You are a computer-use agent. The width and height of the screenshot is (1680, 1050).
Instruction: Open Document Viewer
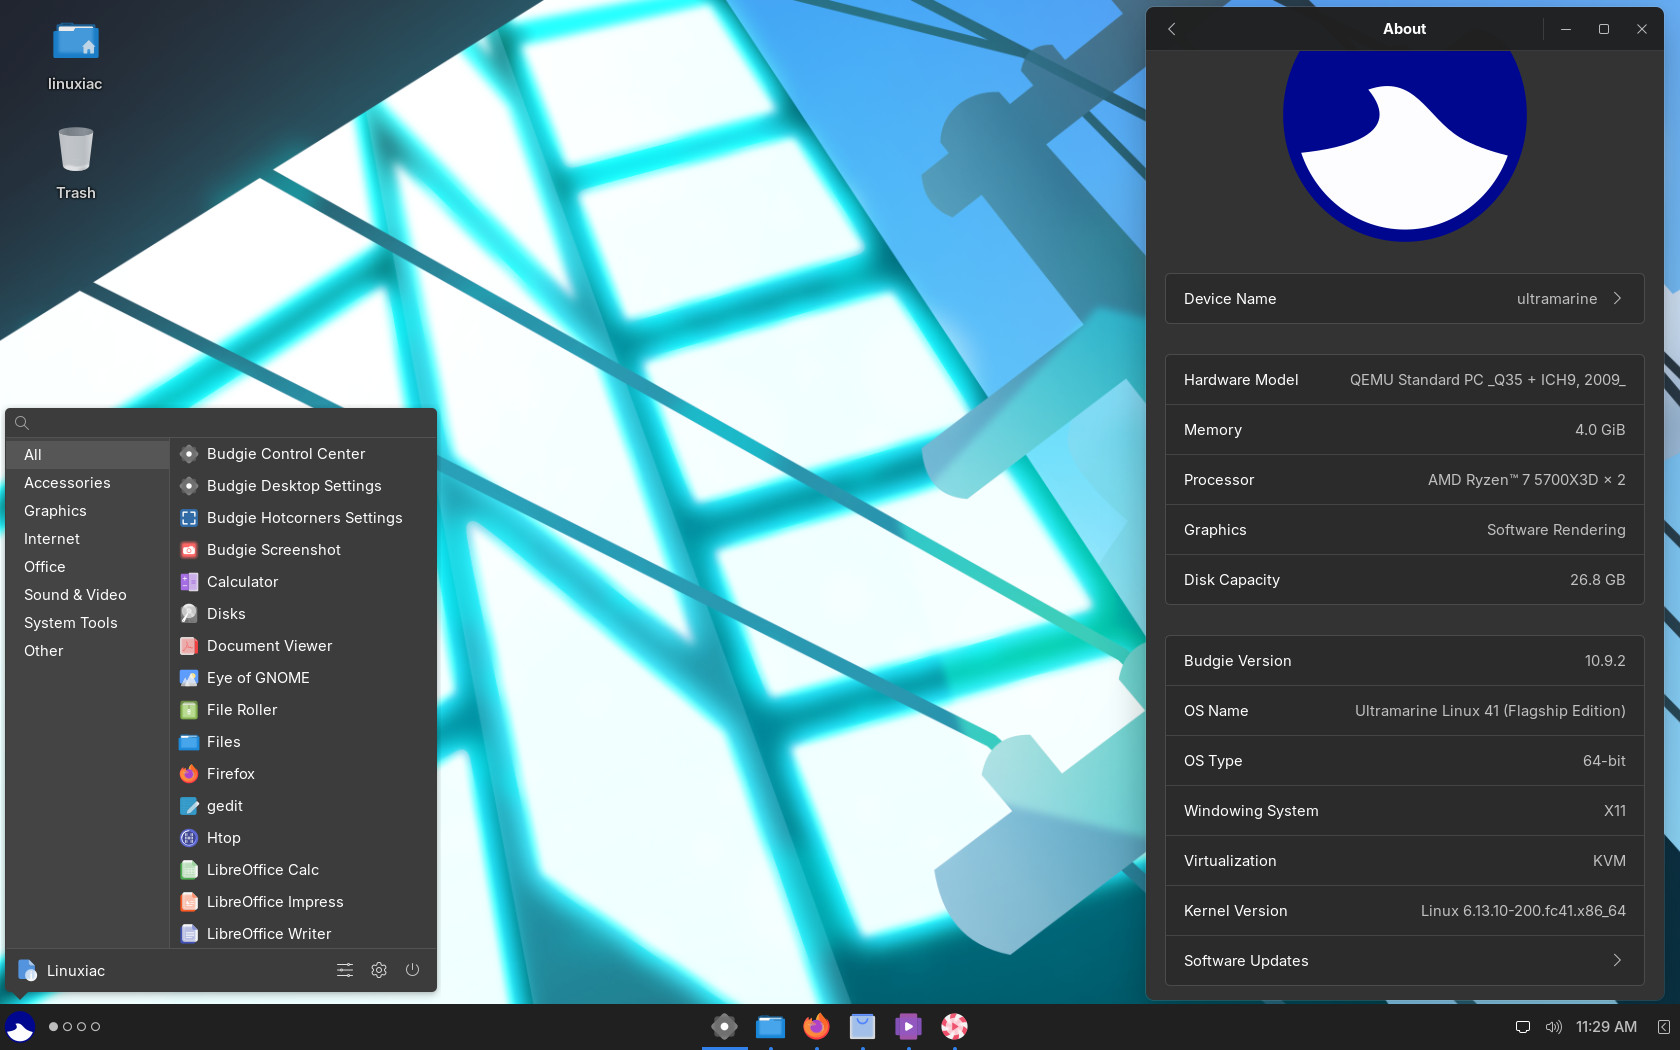pos(303,646)
